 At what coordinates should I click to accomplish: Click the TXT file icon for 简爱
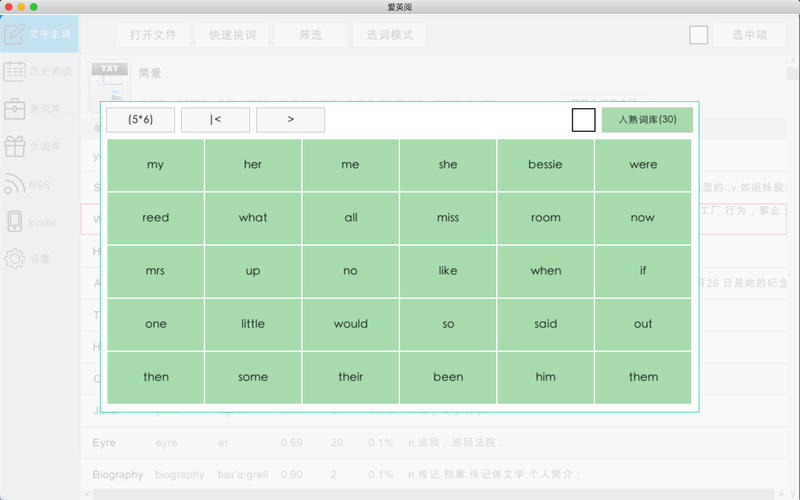(109, 80)
